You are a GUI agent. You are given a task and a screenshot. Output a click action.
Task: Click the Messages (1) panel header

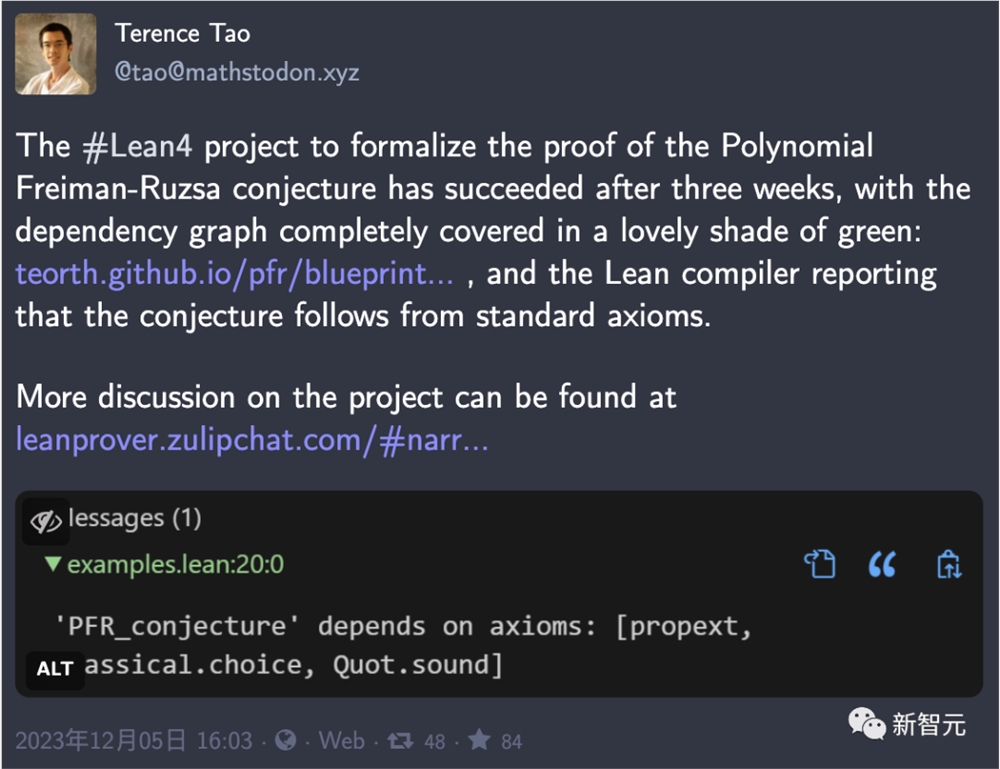click(135, 518)
